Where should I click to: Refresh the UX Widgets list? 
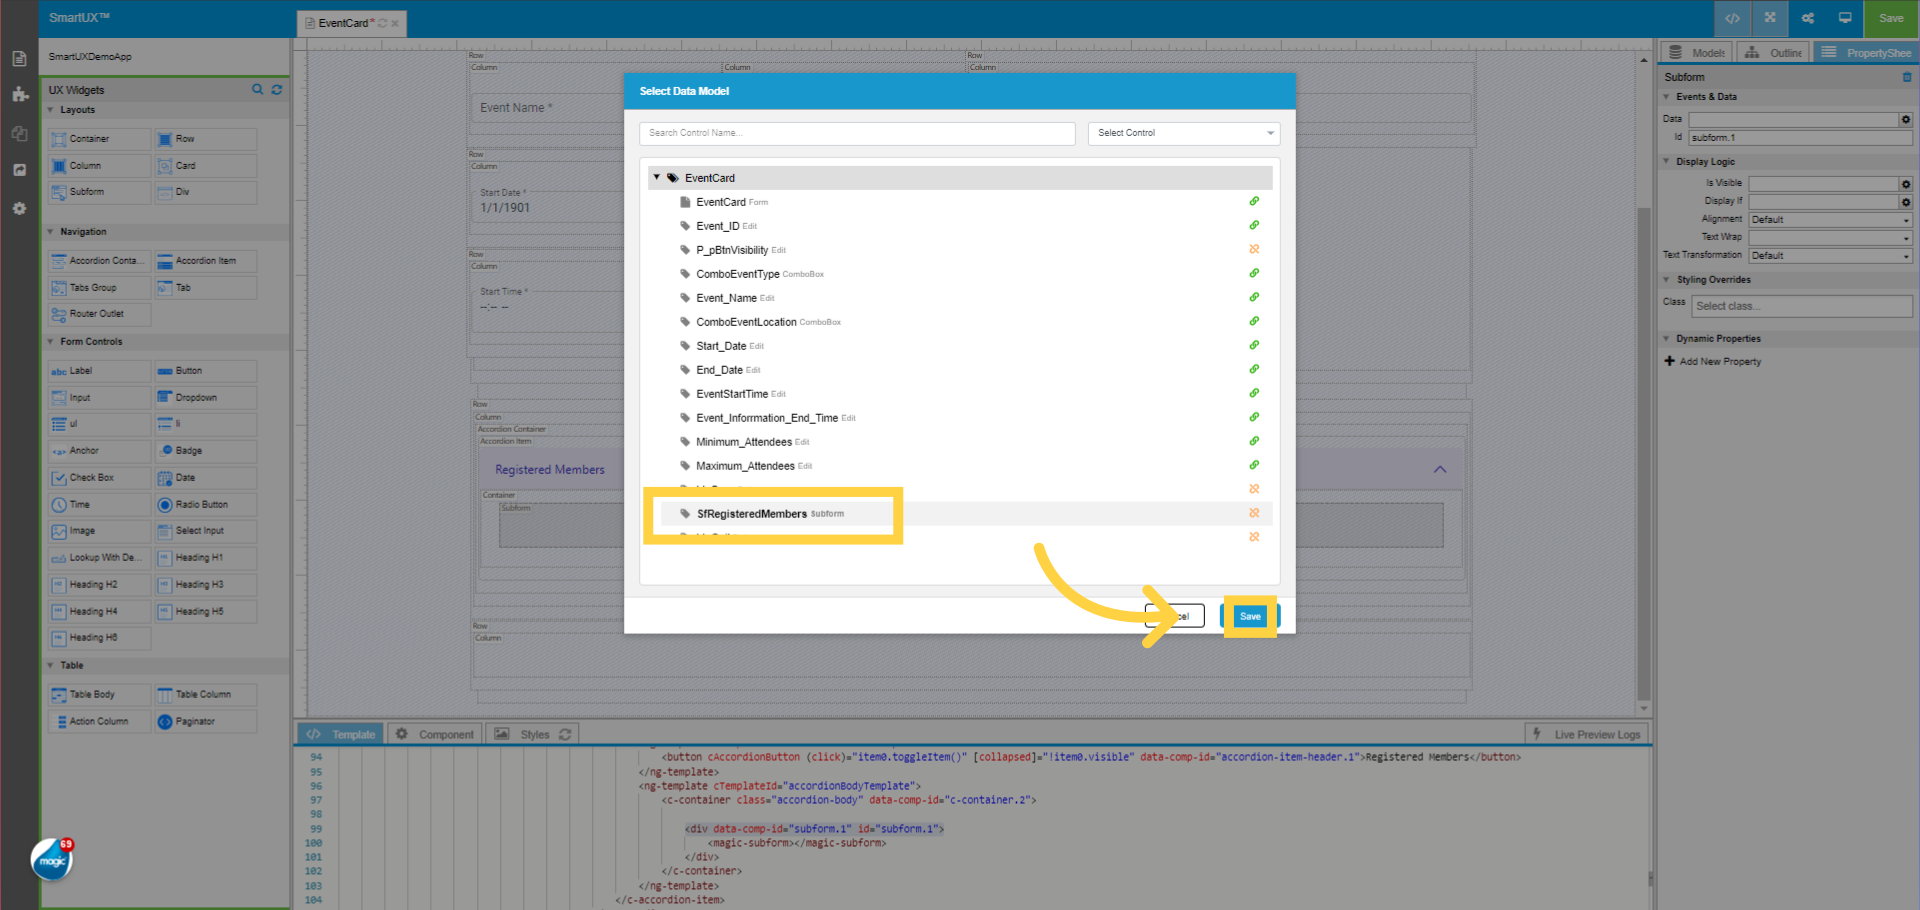coord(277,89)
